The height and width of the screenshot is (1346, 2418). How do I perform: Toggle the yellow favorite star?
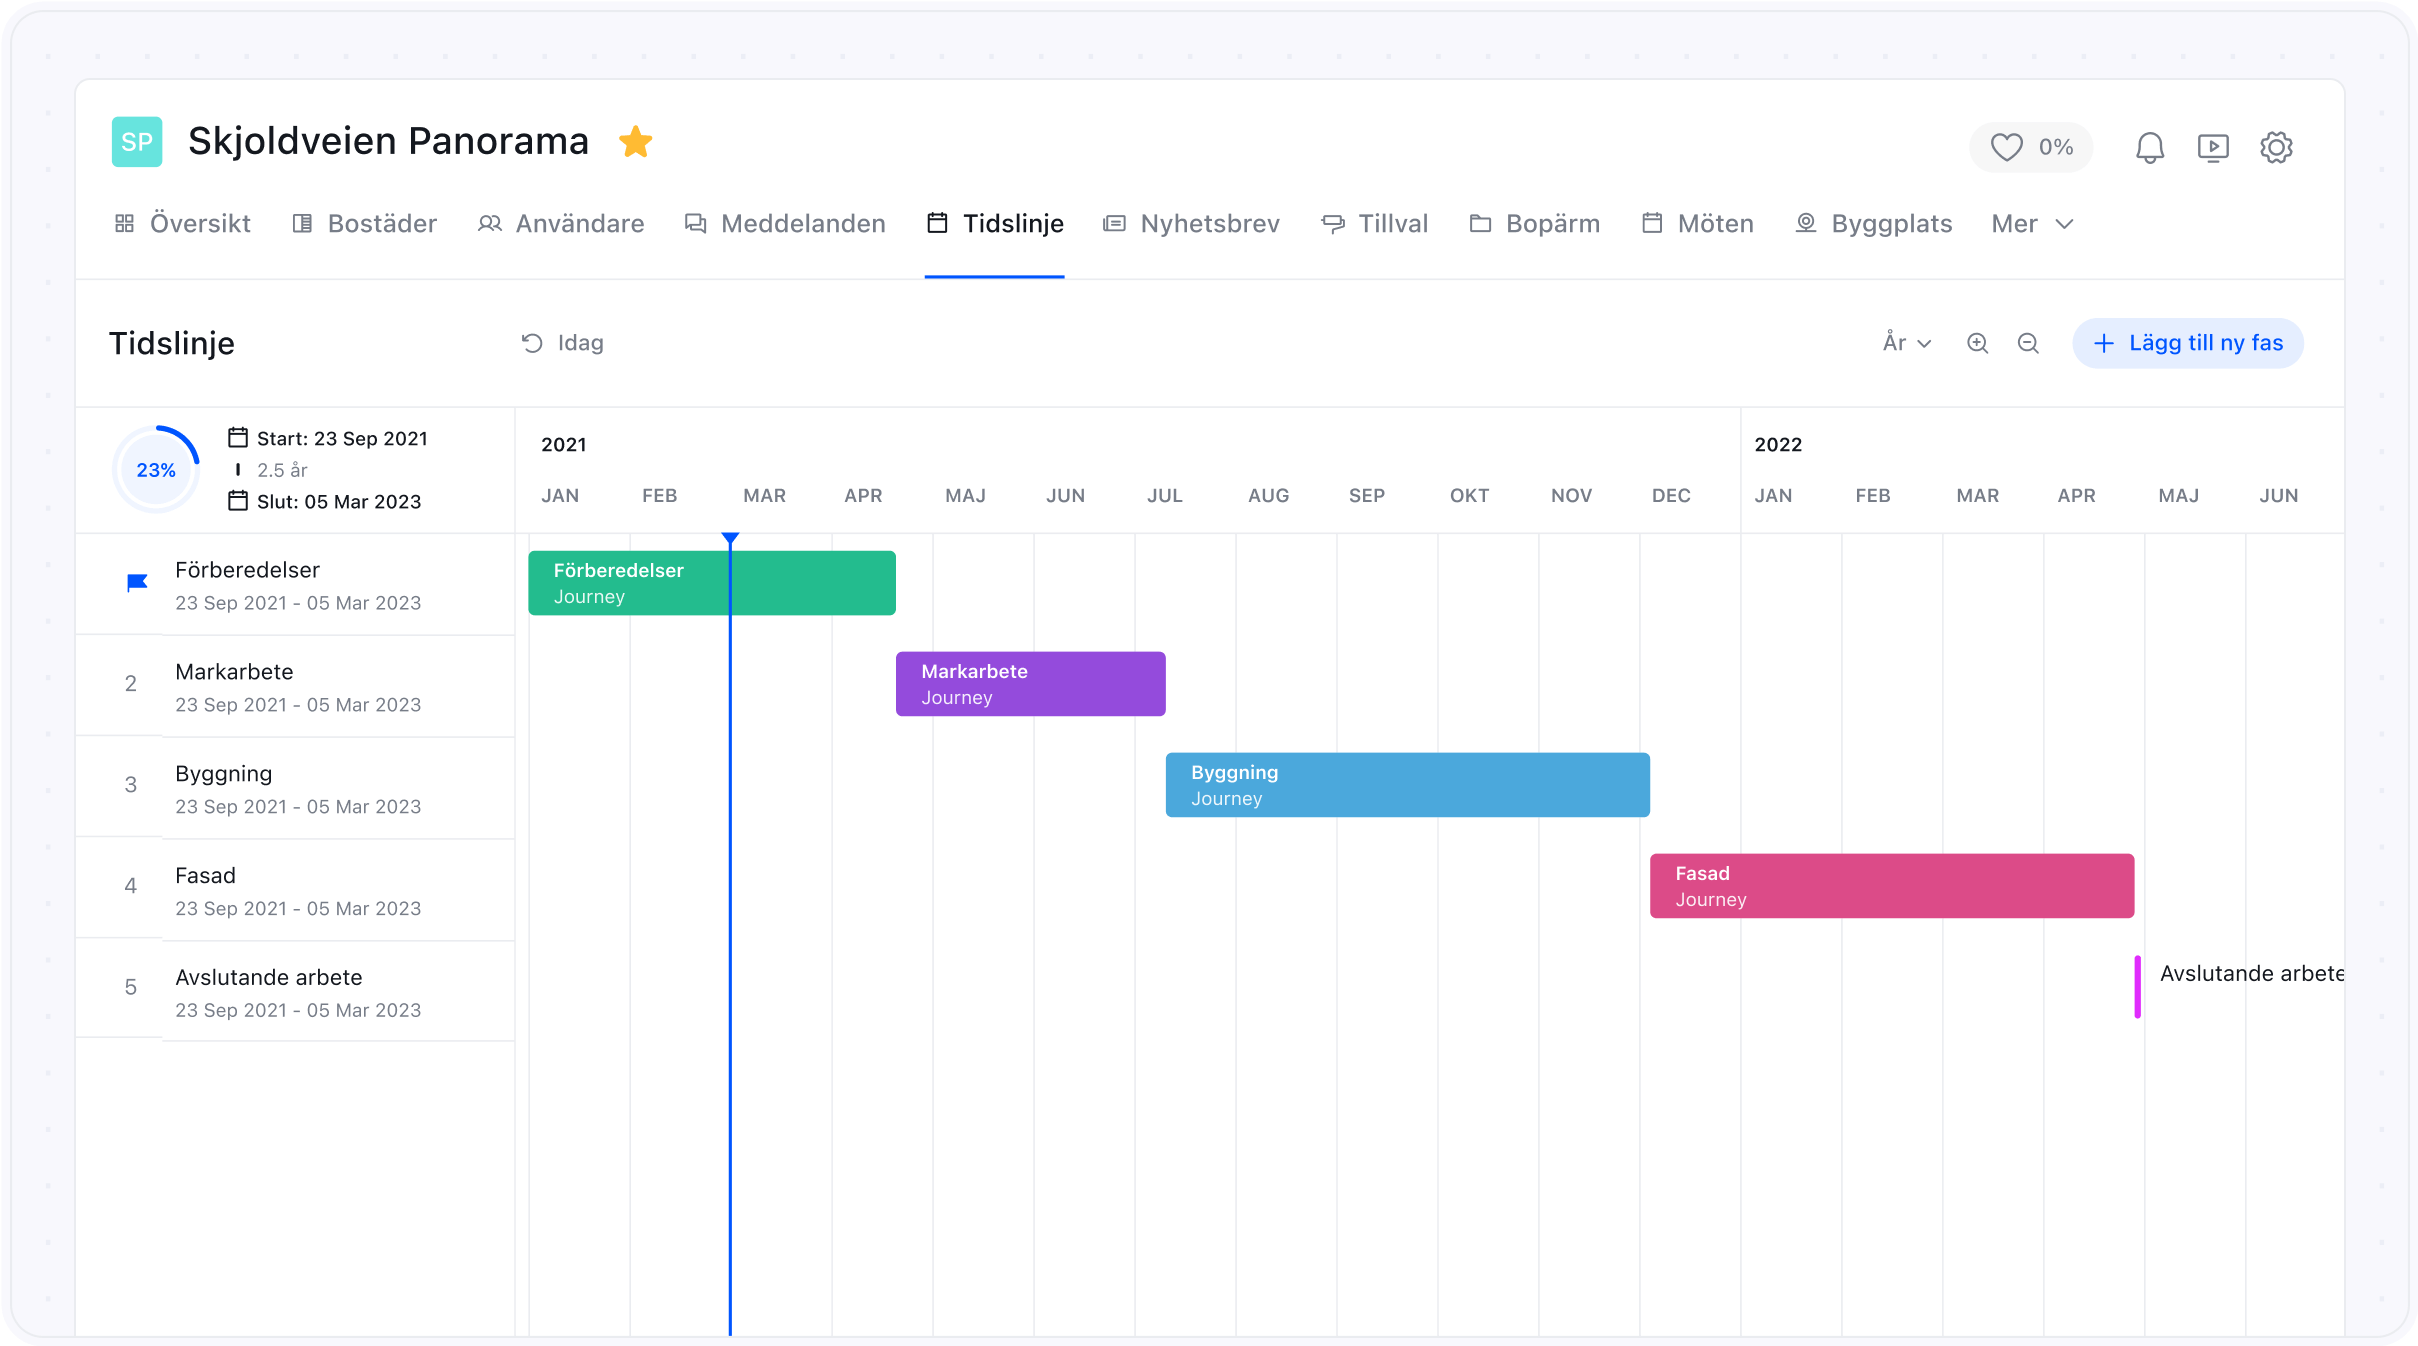point(635,142)
